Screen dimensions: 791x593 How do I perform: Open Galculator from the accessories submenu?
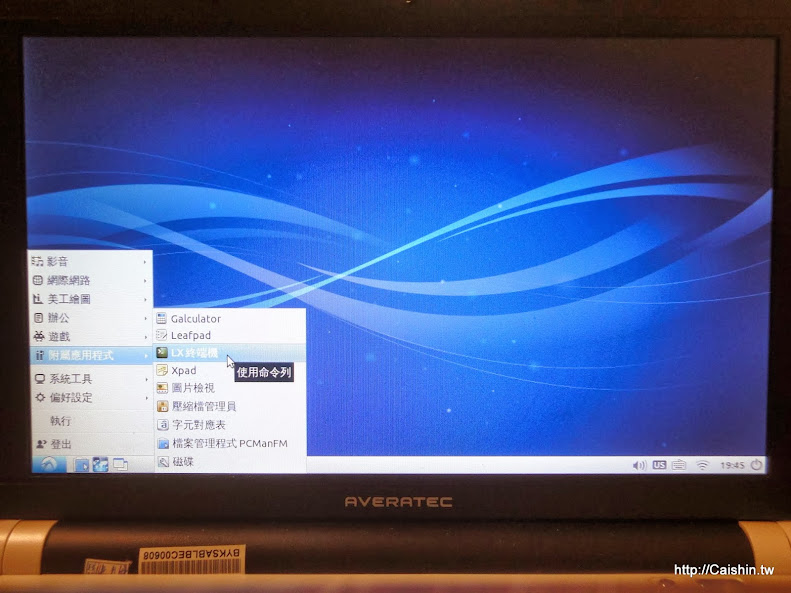coord(230,318)
